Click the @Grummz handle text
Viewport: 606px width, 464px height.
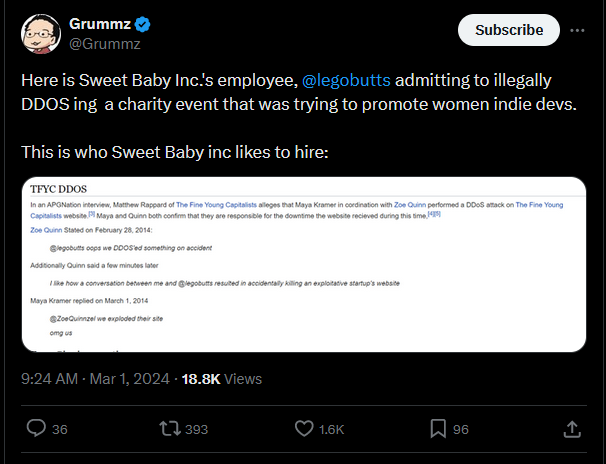tap(105, 44)
